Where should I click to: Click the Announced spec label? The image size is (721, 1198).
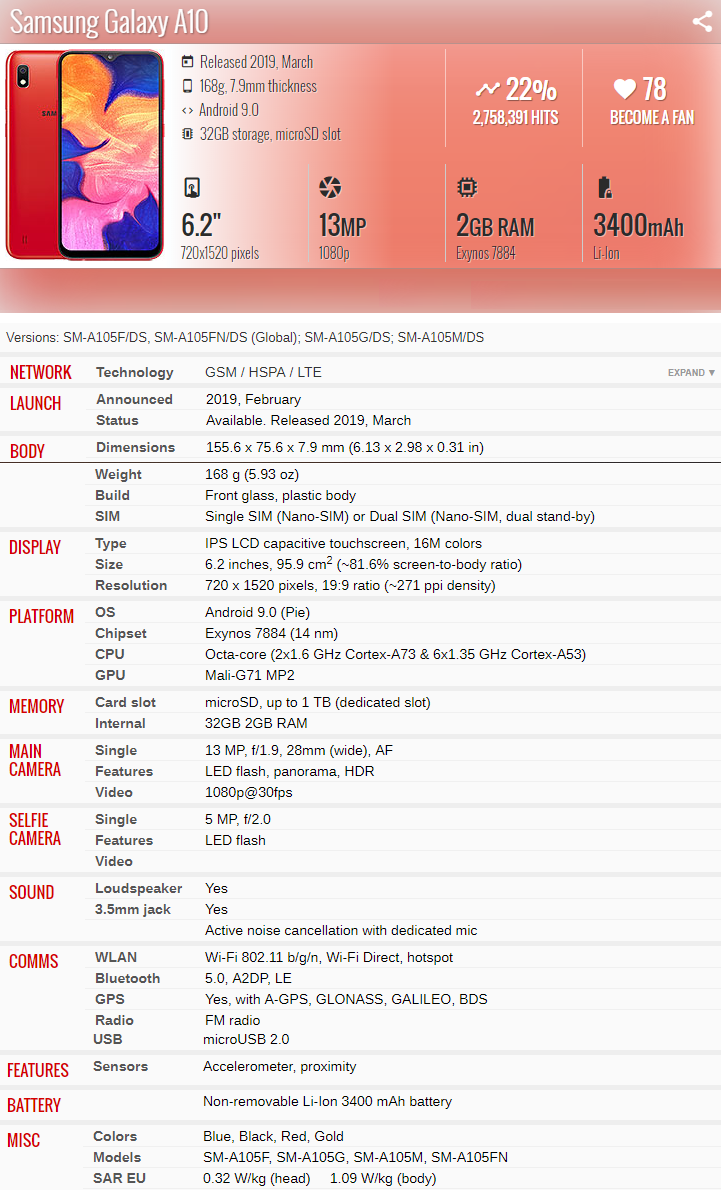(134, 399)
